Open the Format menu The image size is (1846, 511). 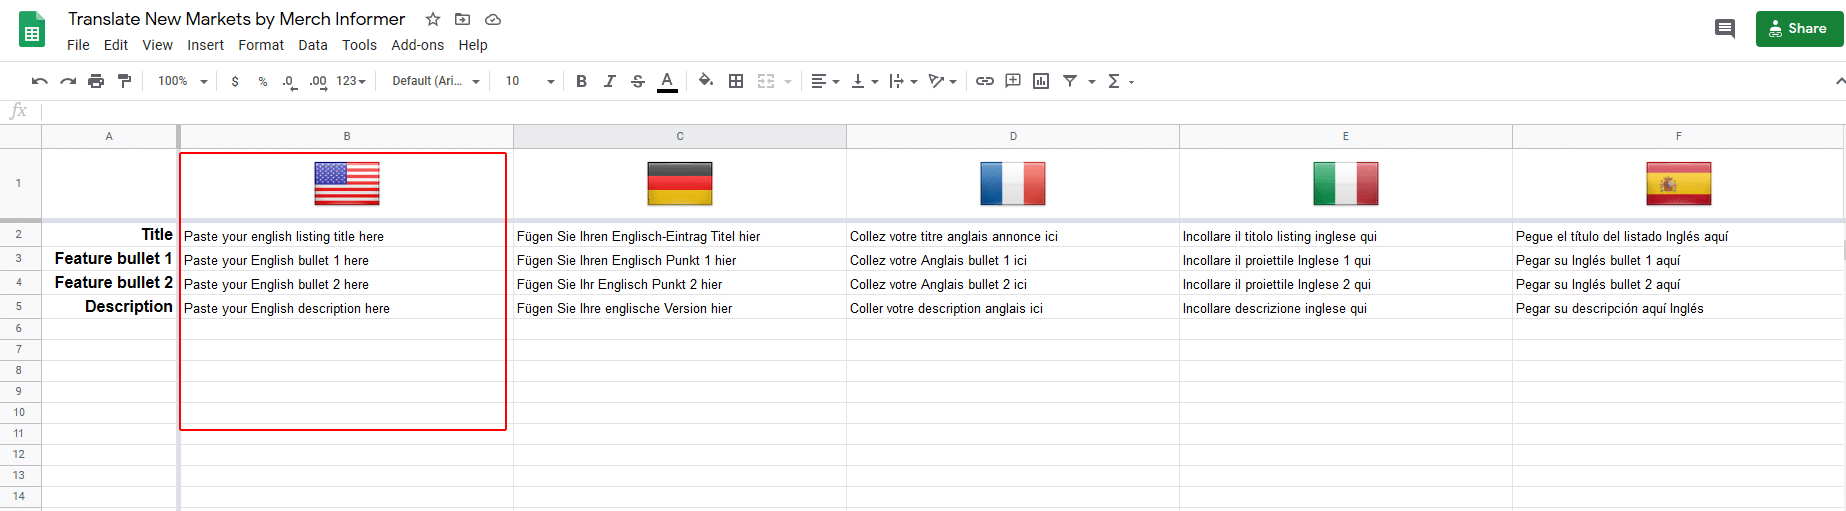pos(261,45)
